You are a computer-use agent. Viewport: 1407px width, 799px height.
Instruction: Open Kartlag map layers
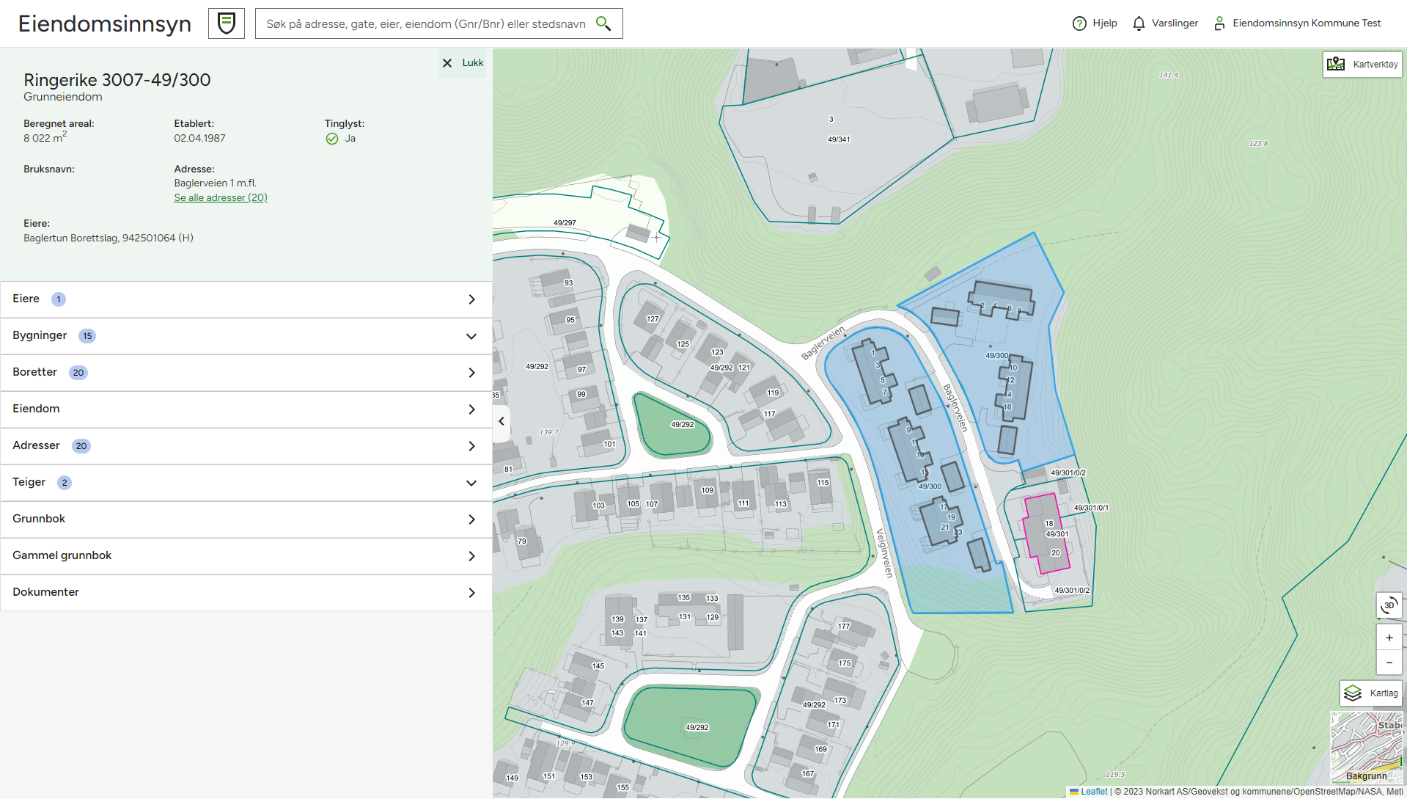(x=1371, y=693)
